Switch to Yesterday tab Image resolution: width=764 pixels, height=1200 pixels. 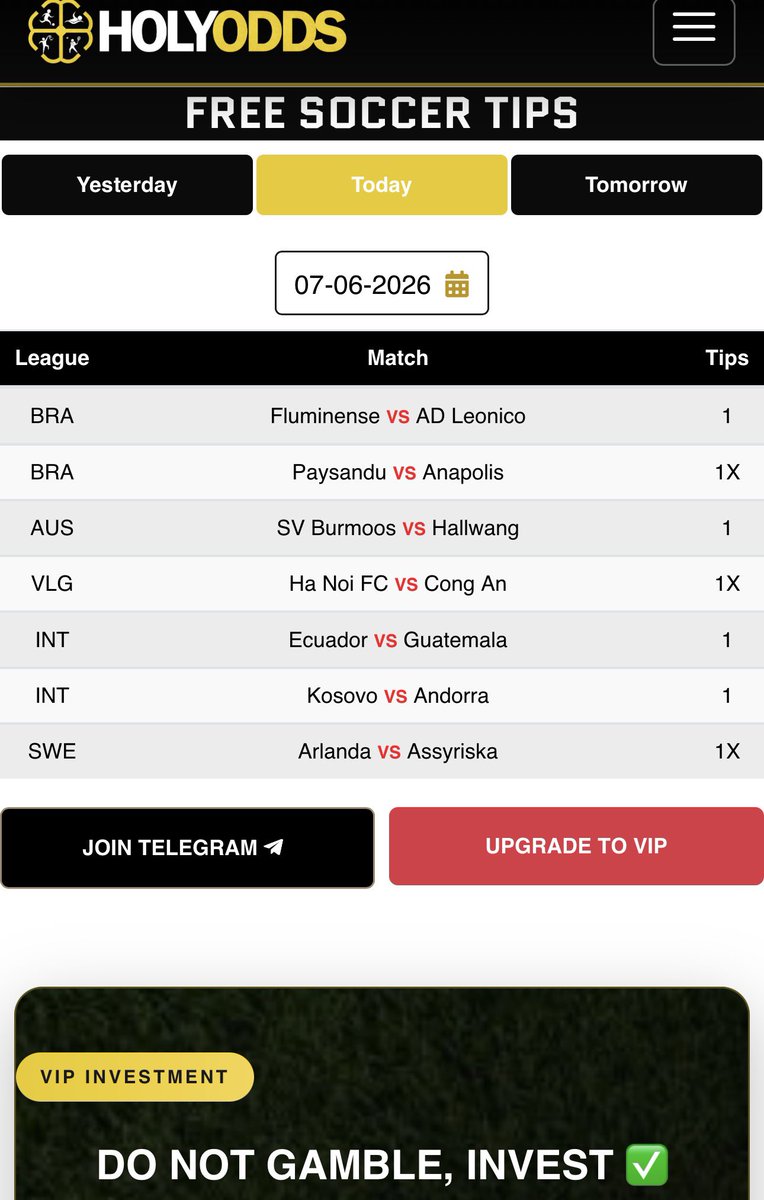click(127, 185)
